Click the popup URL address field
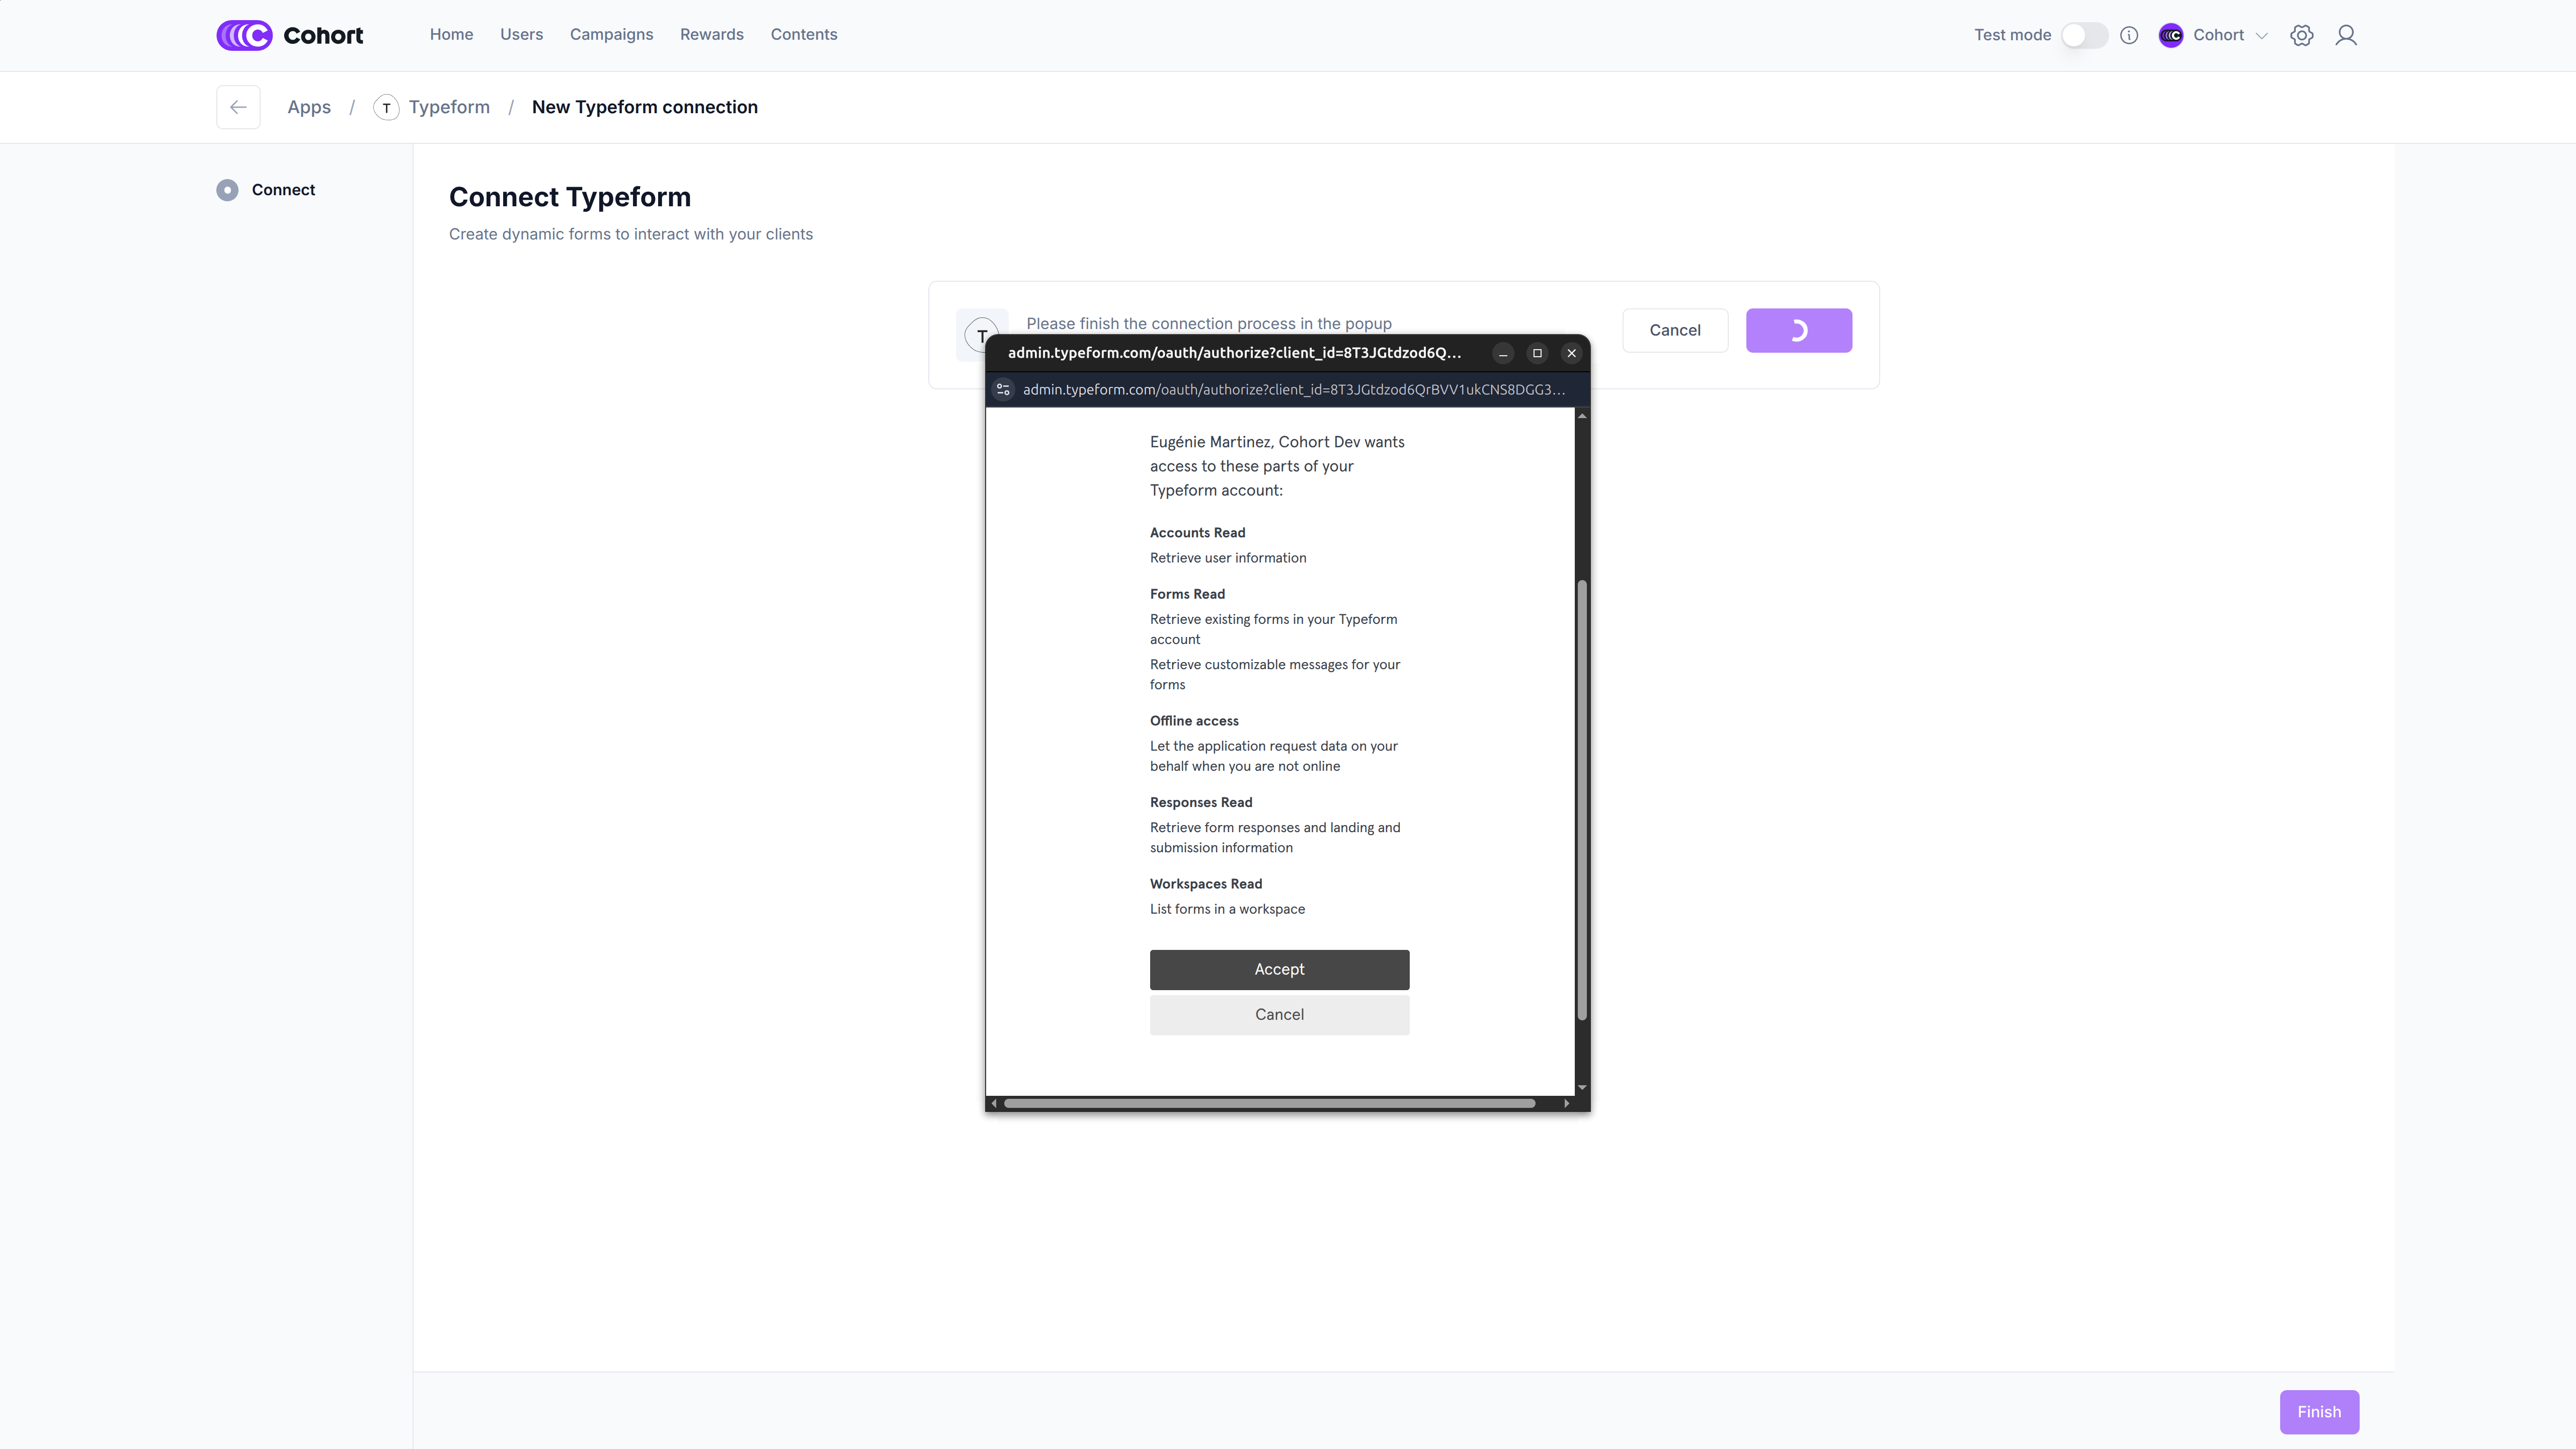Screen dimensions: 2576x1449 click(x=1293, y=389)
